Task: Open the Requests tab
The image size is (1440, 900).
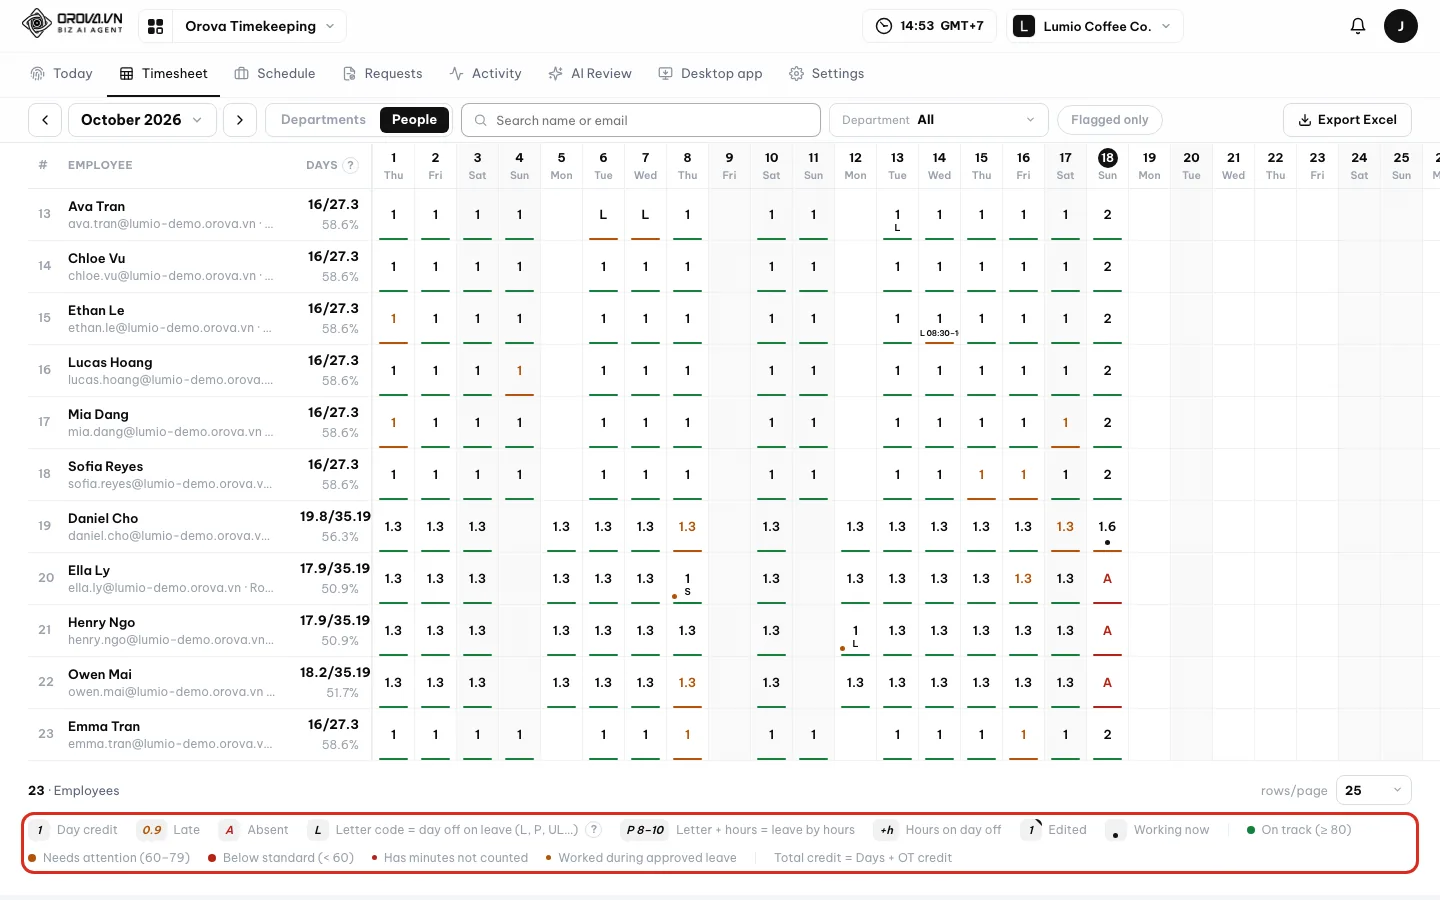Action: [382, 74]
